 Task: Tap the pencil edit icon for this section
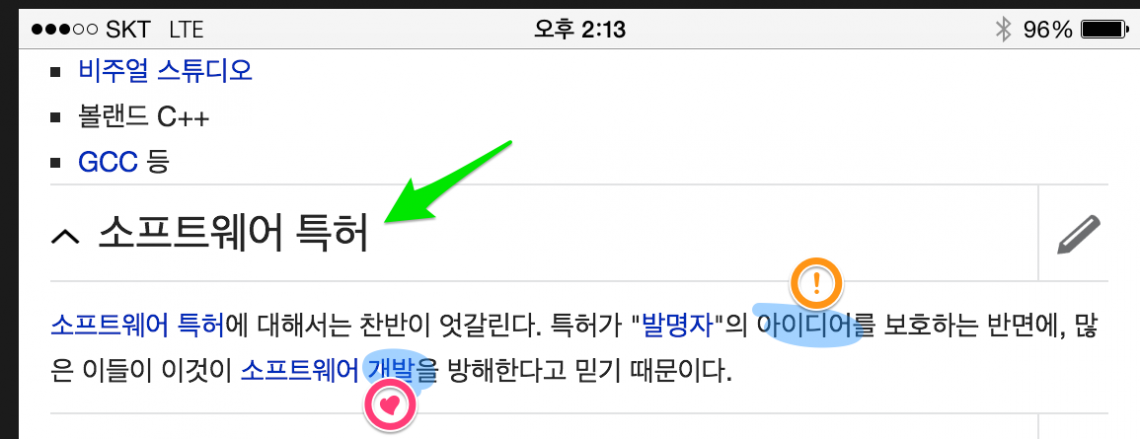pyautogui.click(x=1079, y=234)
